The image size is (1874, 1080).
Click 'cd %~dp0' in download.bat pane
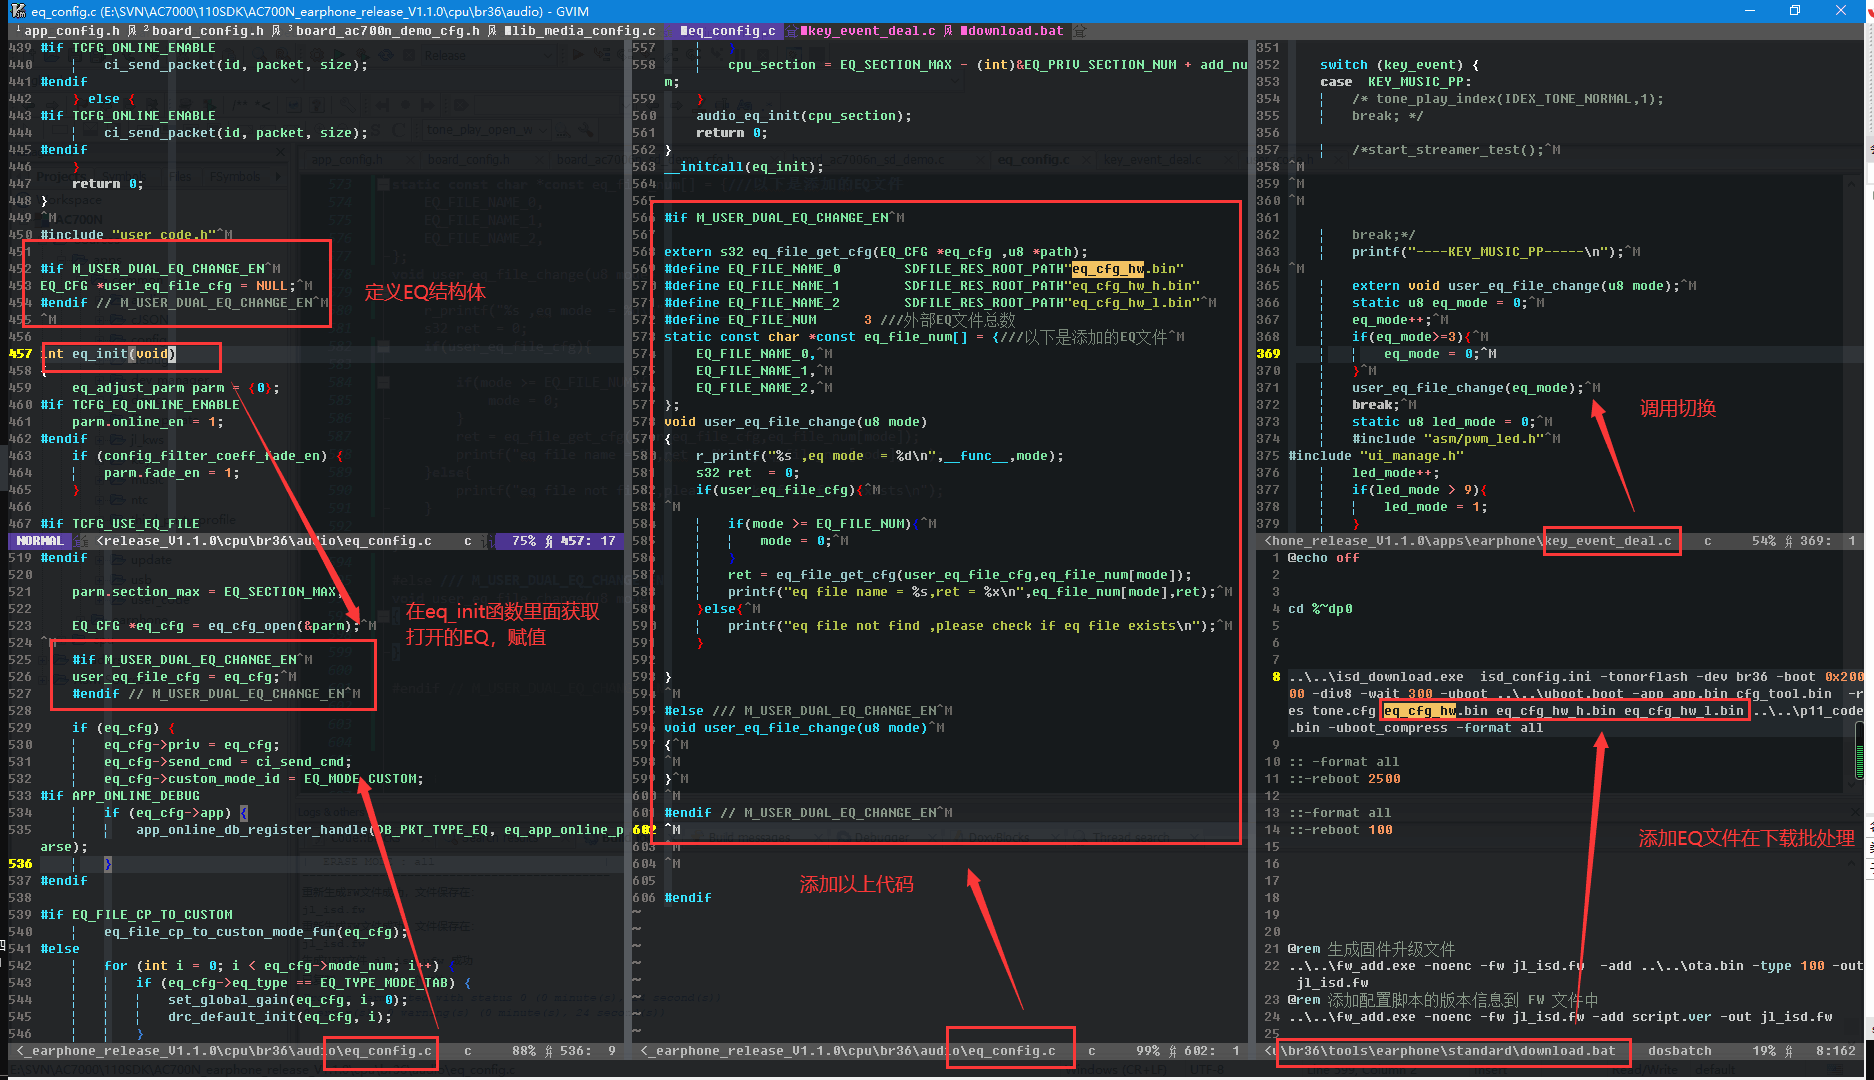tap(1320, 609)
